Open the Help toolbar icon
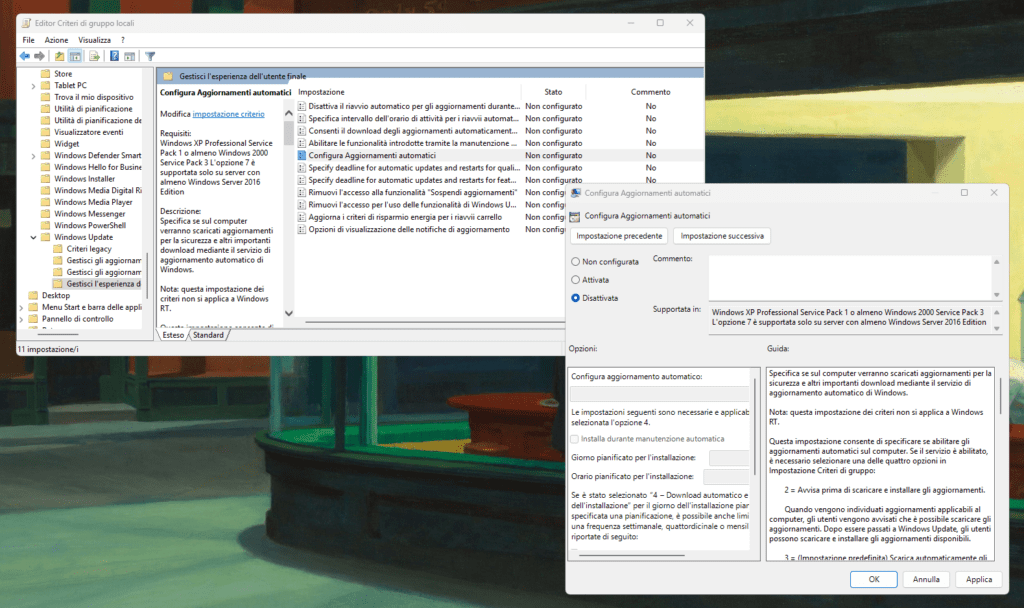 click(x=114, y=56)
